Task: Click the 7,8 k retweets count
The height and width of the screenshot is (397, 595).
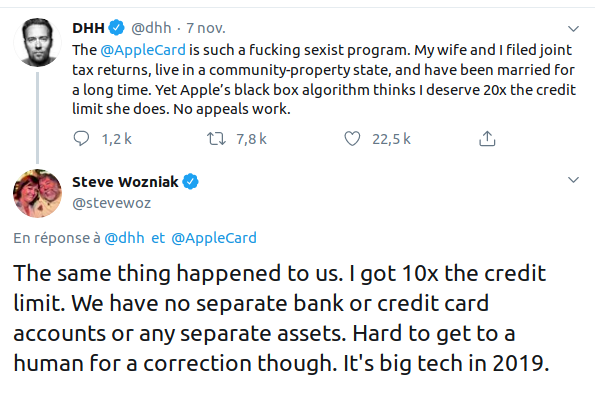Action: coord(251,139)
